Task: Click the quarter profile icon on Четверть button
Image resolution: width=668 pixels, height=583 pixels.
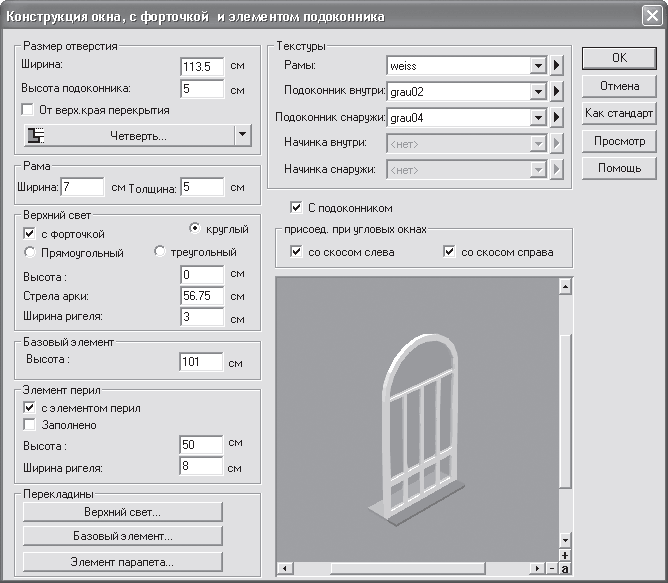Action: click(x=36, y=136)
